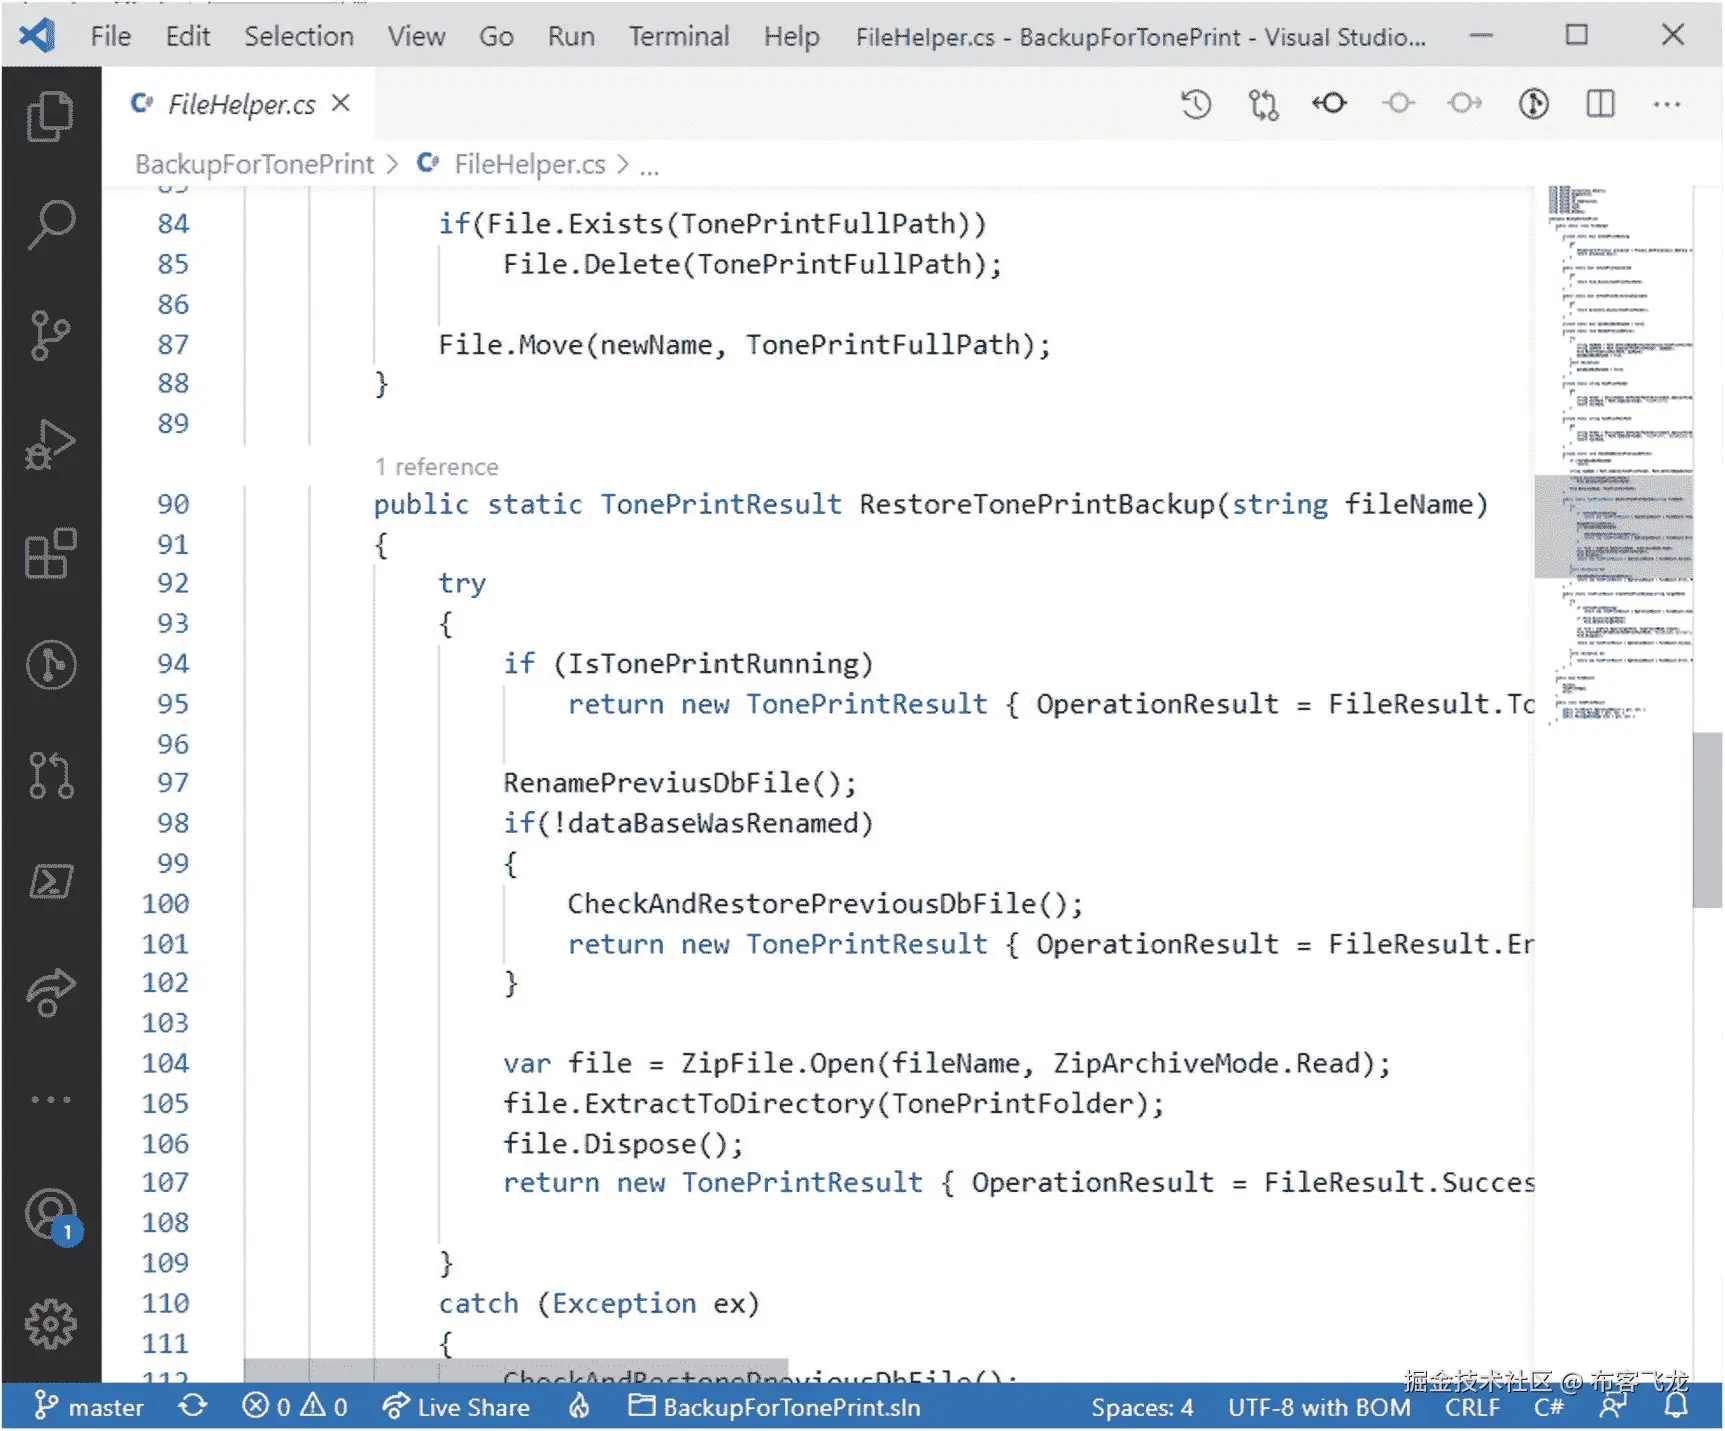
Task: Open editor actions via the More Actions ellipsis
Action: click(x=1668, y=103)
